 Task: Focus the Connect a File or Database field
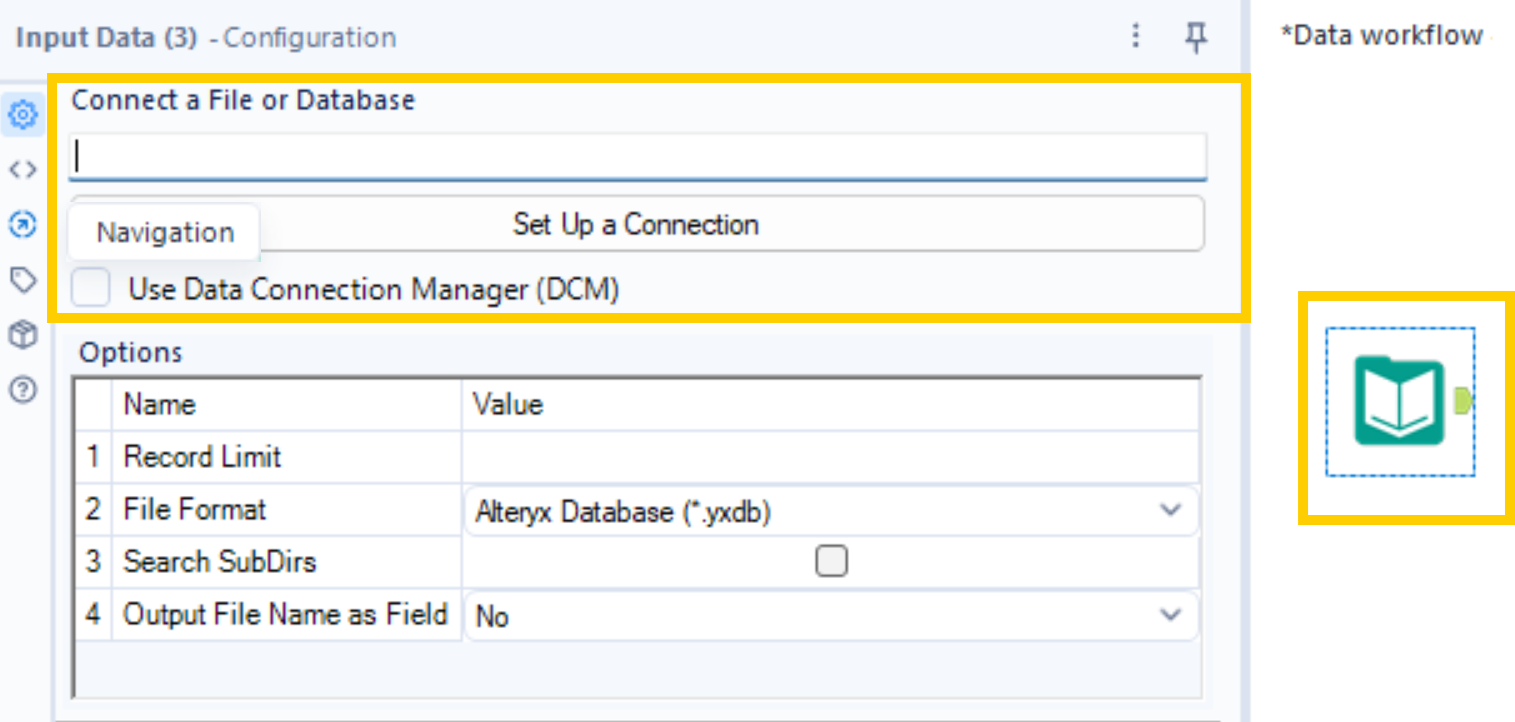638,156
